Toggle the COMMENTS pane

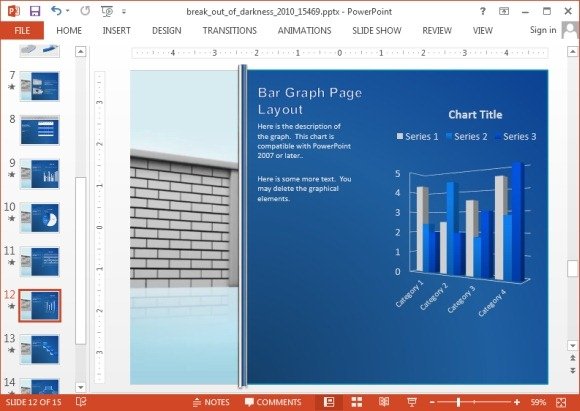[x=273, y=402]
